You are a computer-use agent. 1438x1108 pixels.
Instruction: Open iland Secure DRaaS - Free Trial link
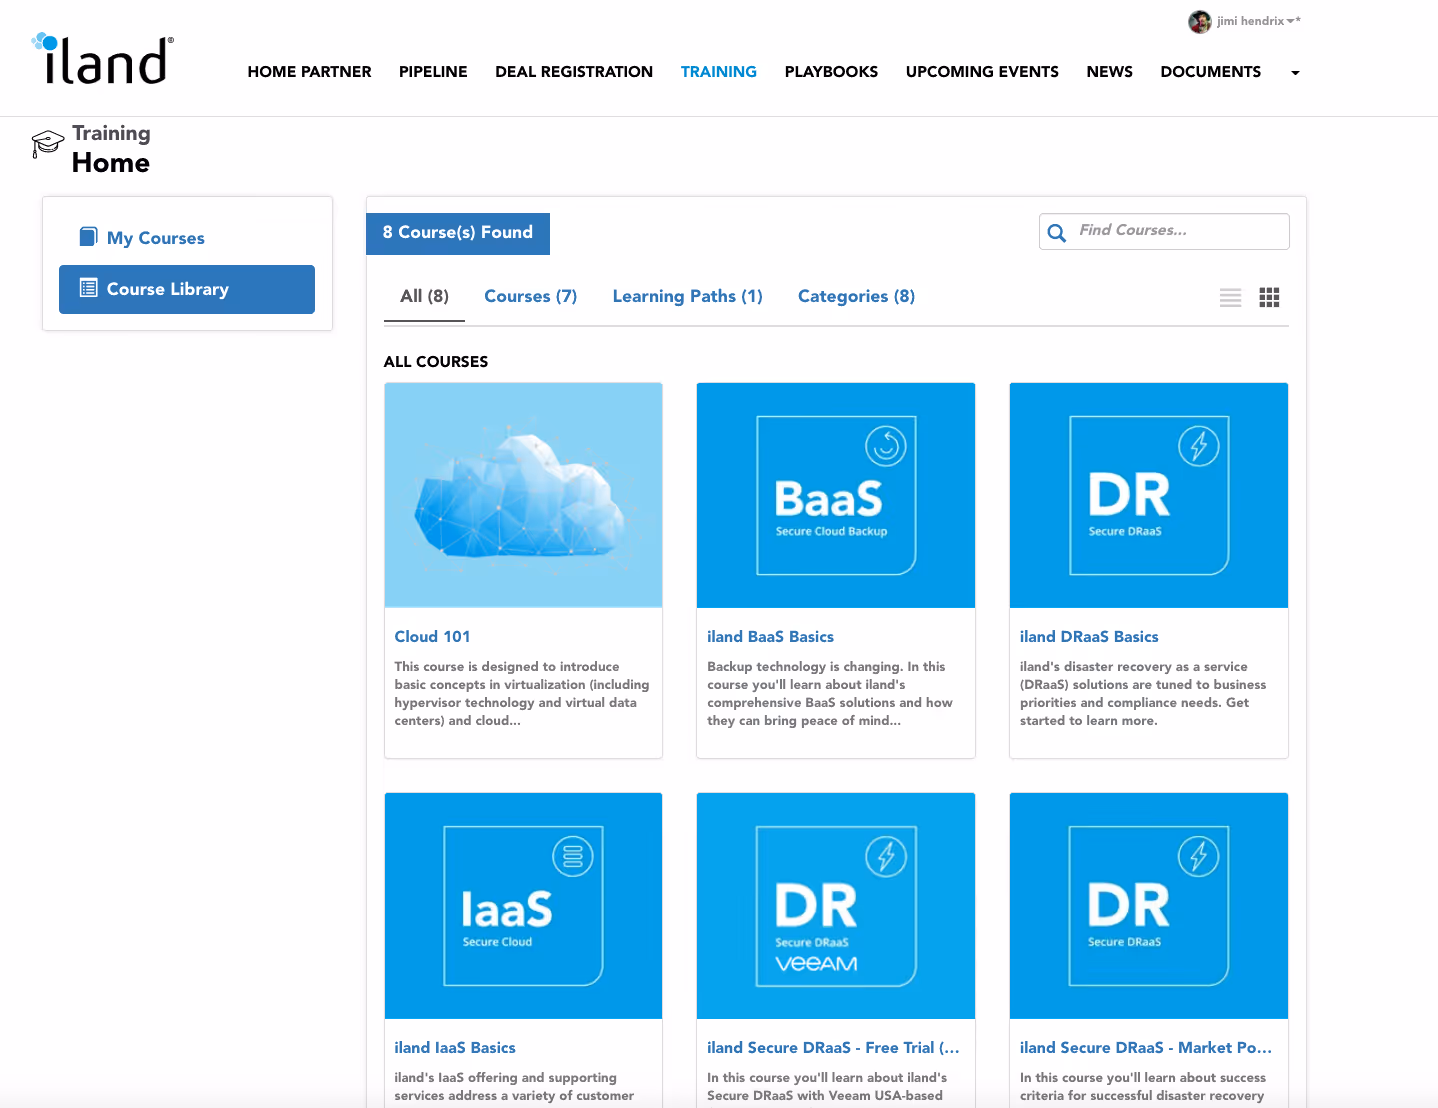pos(833,1048)
